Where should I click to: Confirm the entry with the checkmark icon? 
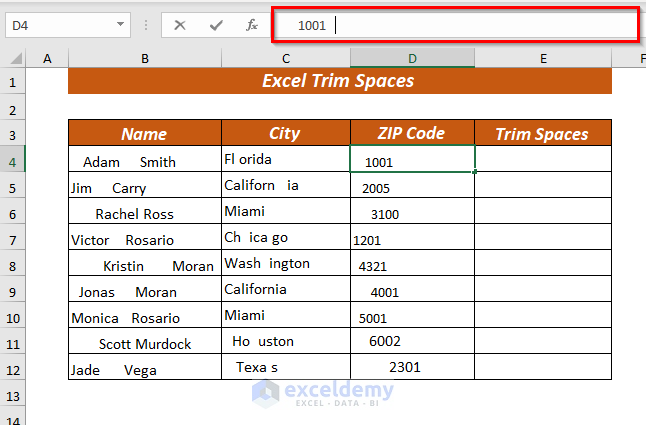(x=216, y=26)
